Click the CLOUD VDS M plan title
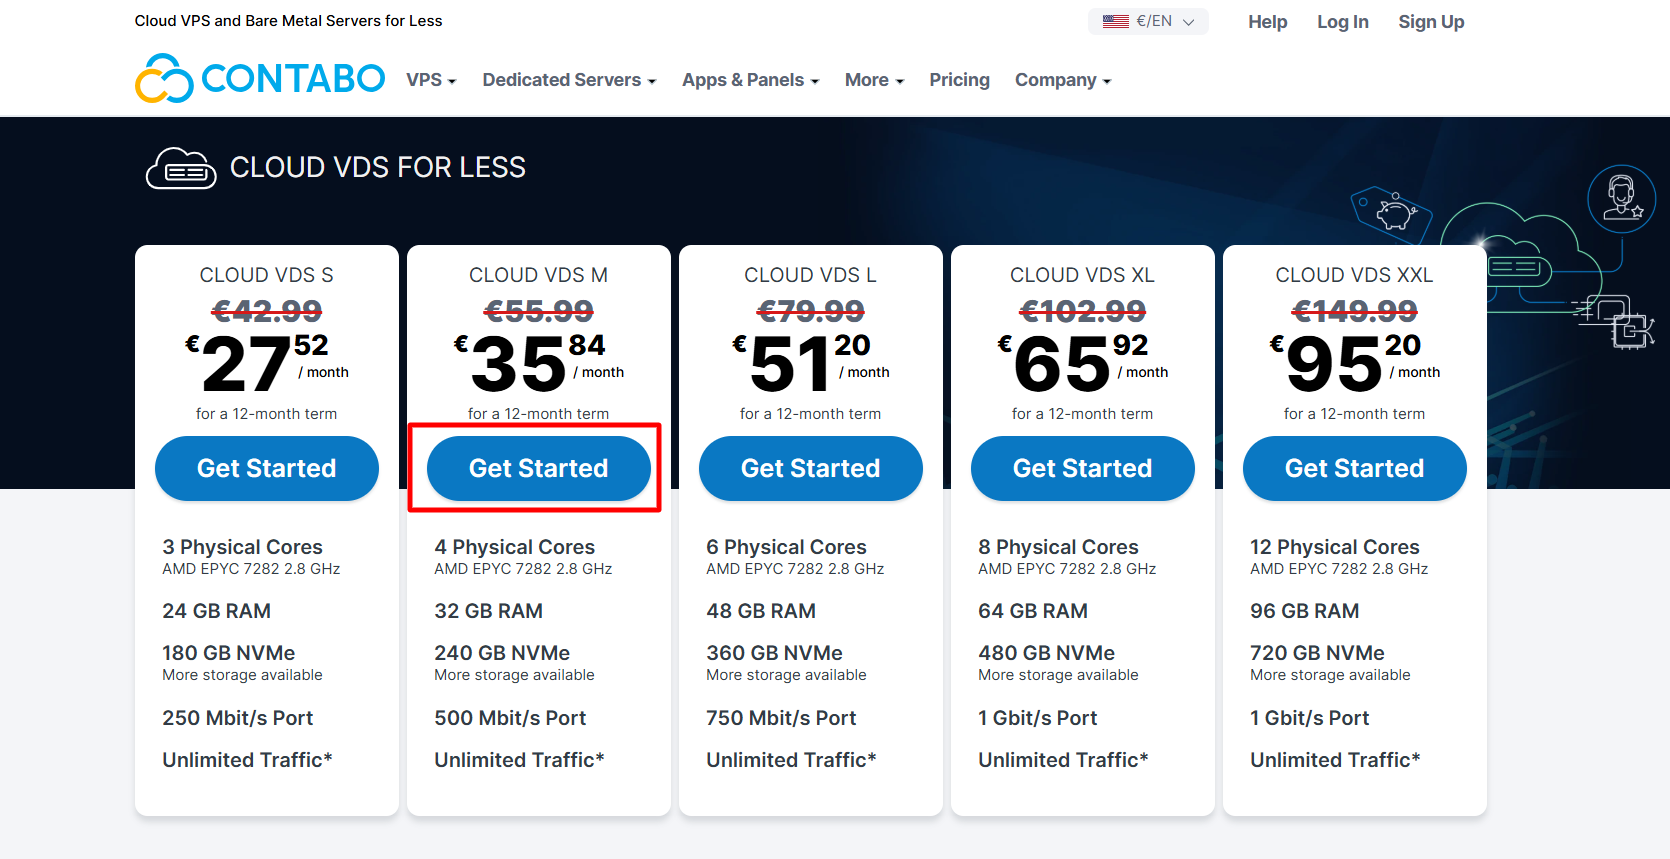1670x859 pixels. point(539,275)
